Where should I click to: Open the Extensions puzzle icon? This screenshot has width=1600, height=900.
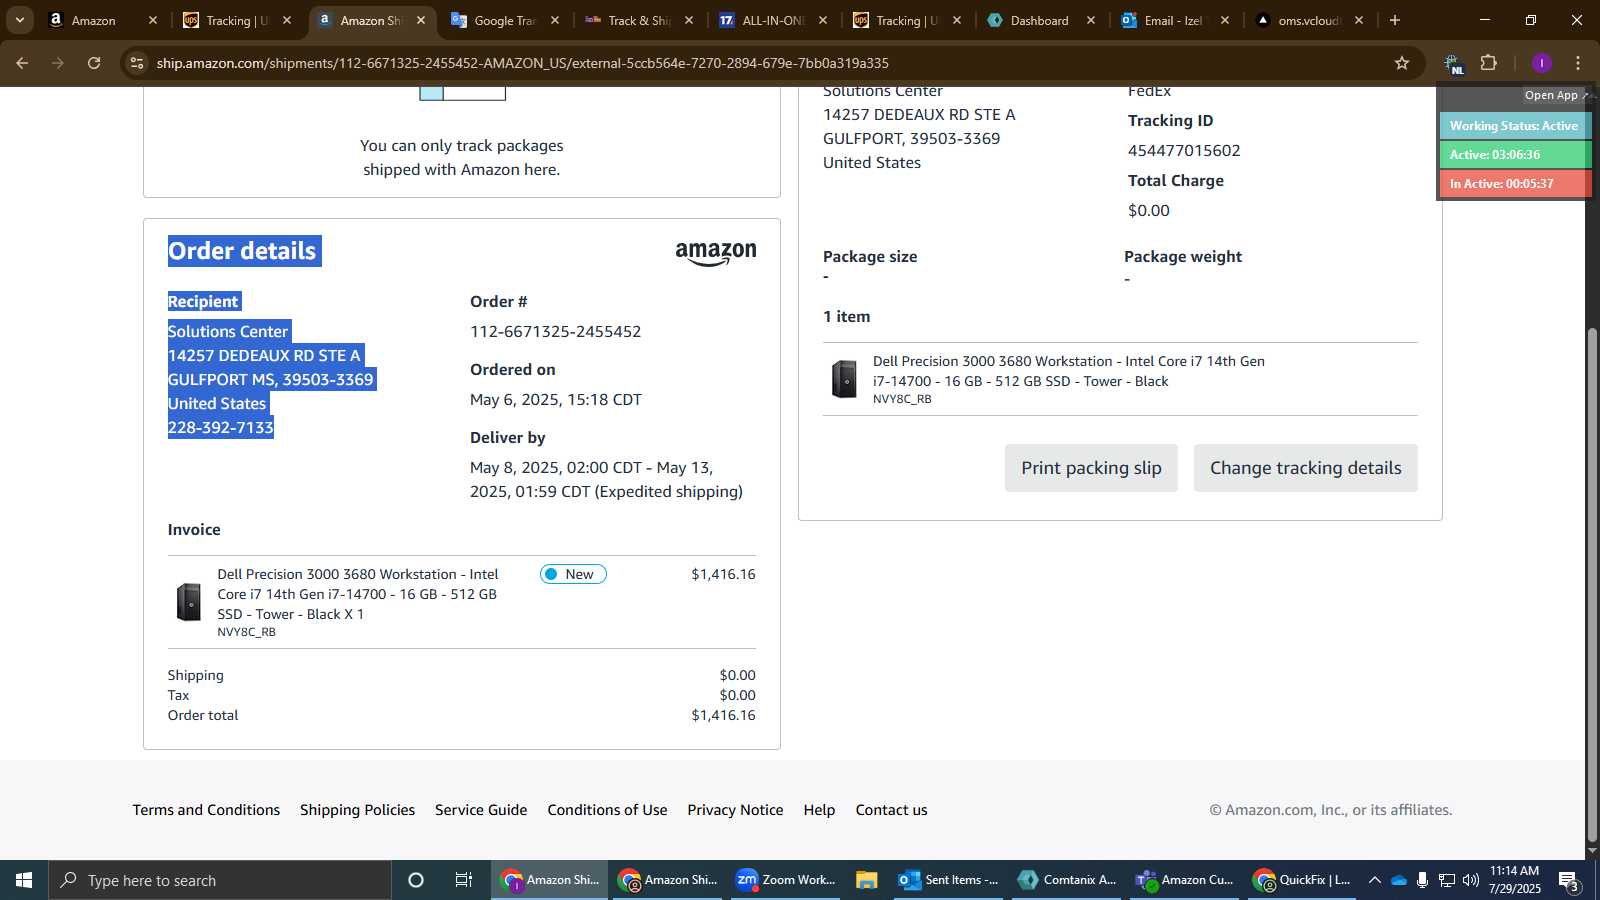pos(1489,63)
